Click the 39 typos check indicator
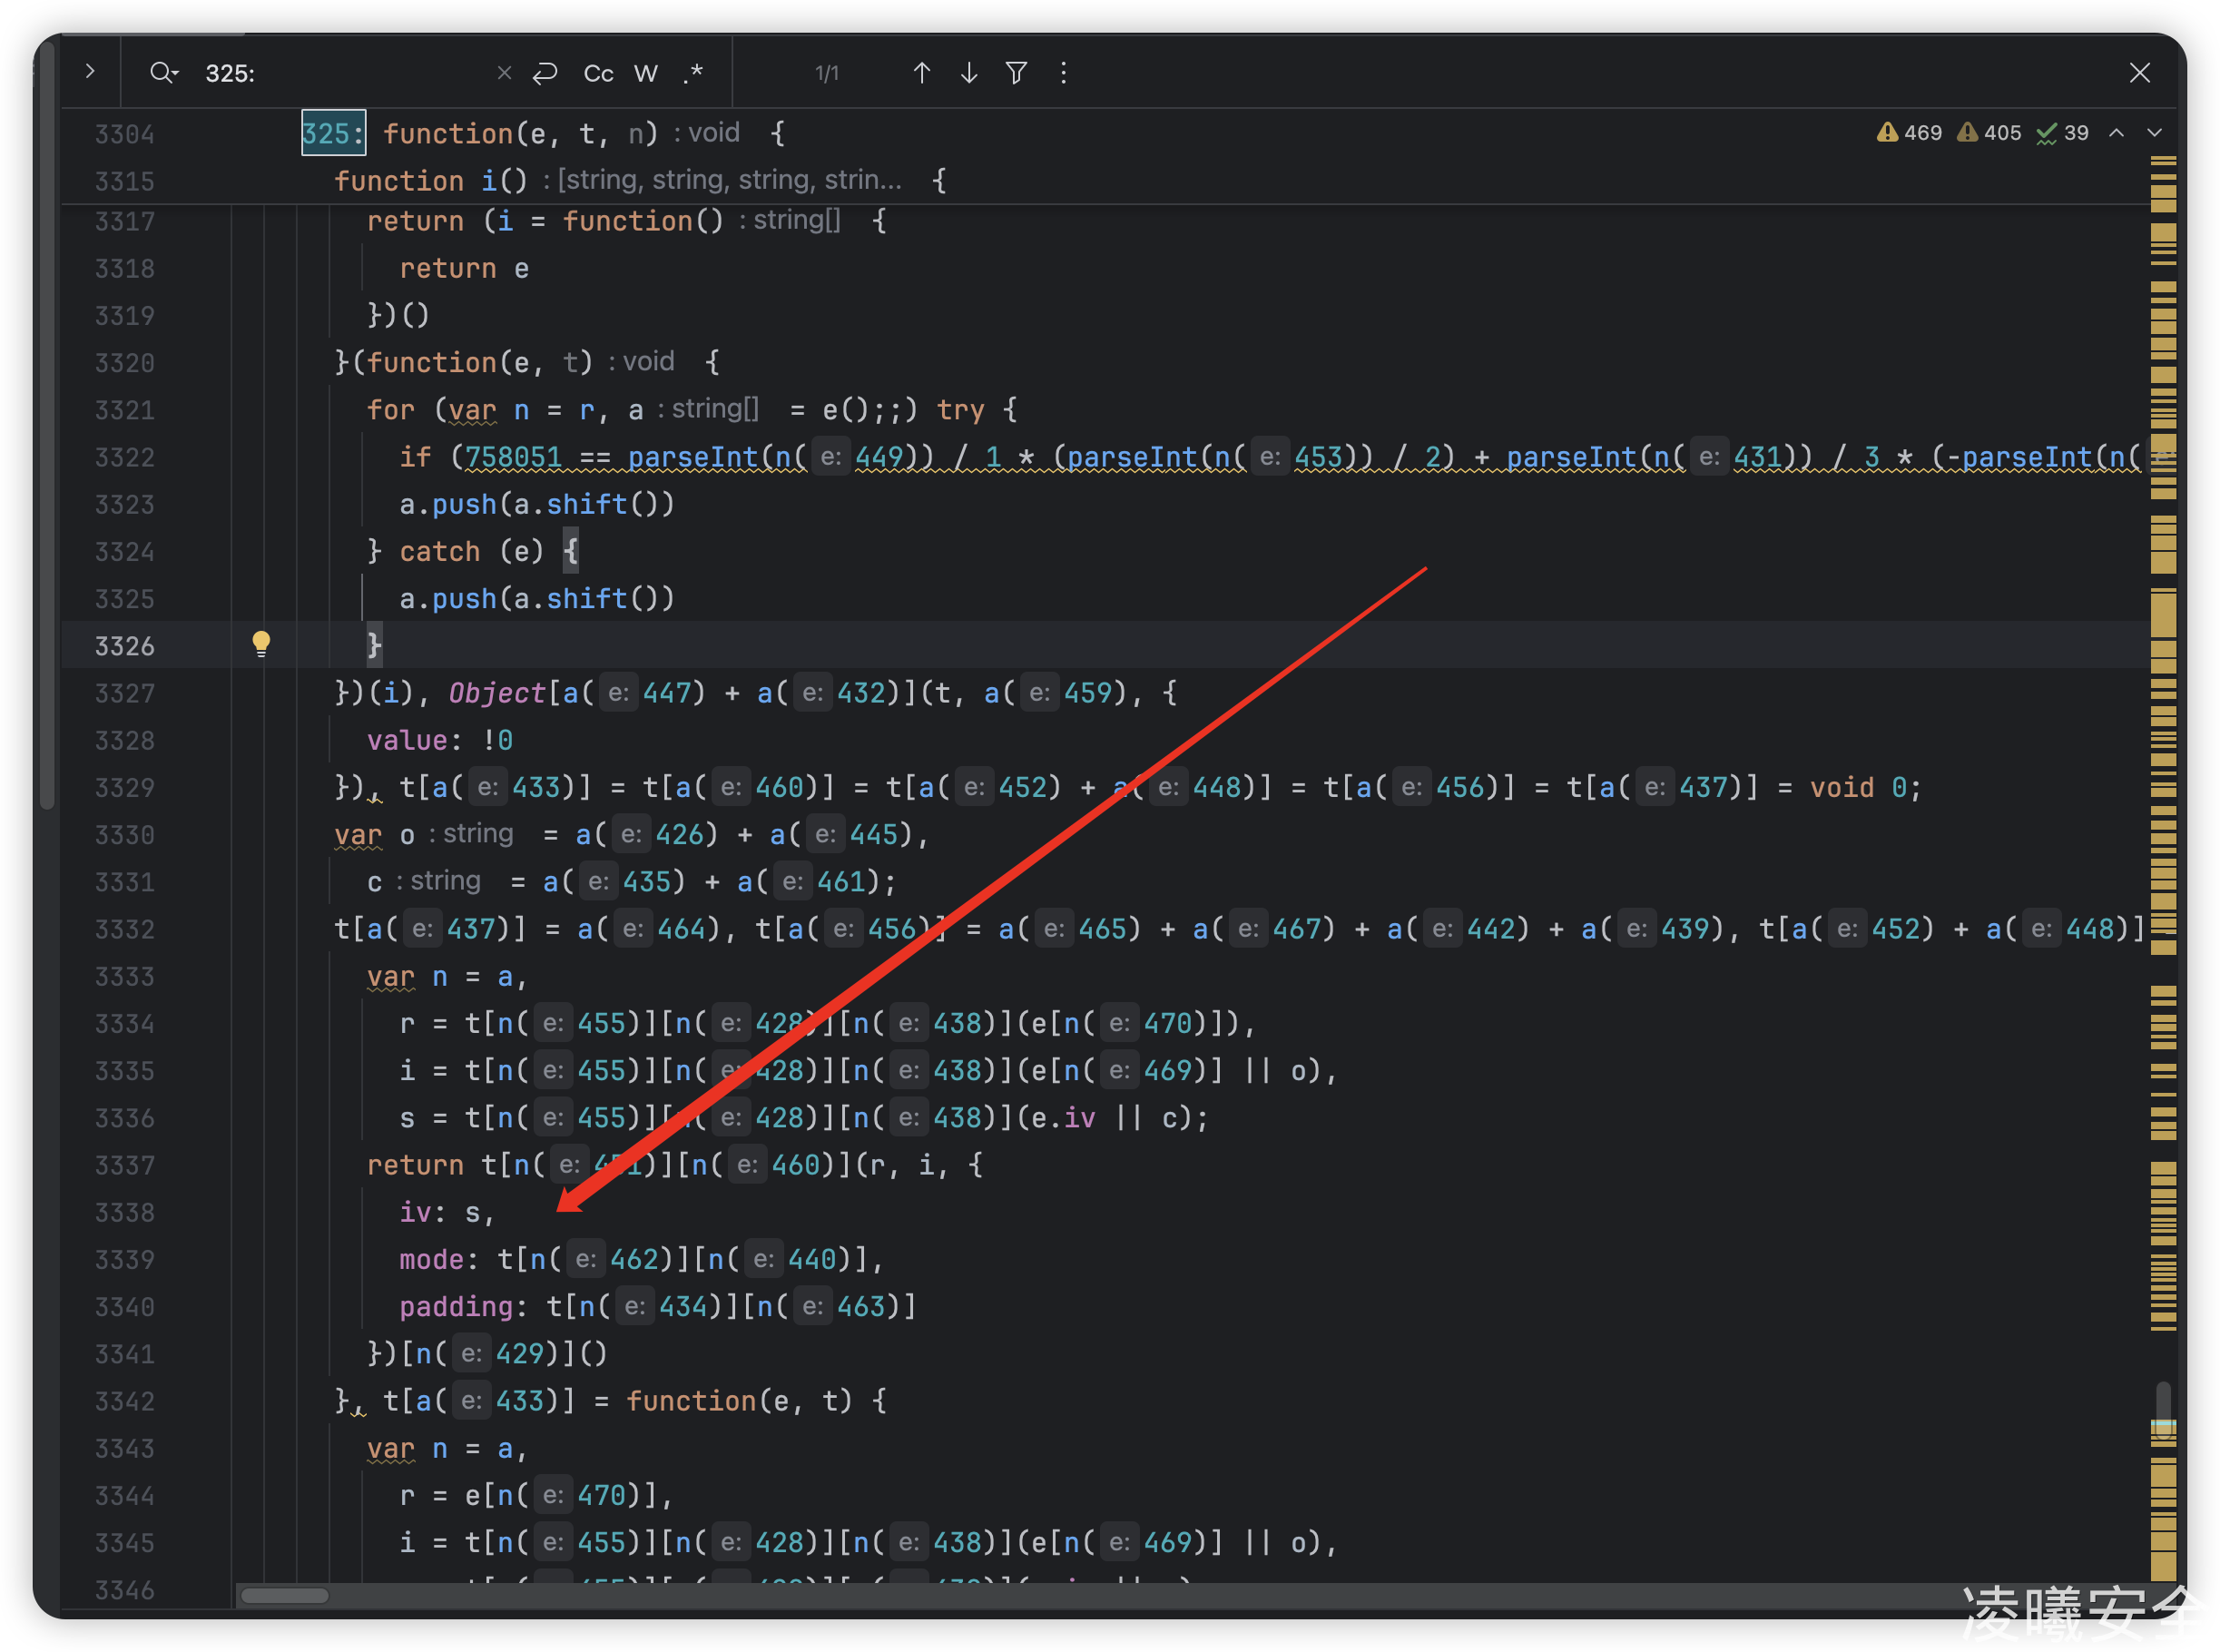This screenshot has width=2220, height=1652. coord(2062,133)
